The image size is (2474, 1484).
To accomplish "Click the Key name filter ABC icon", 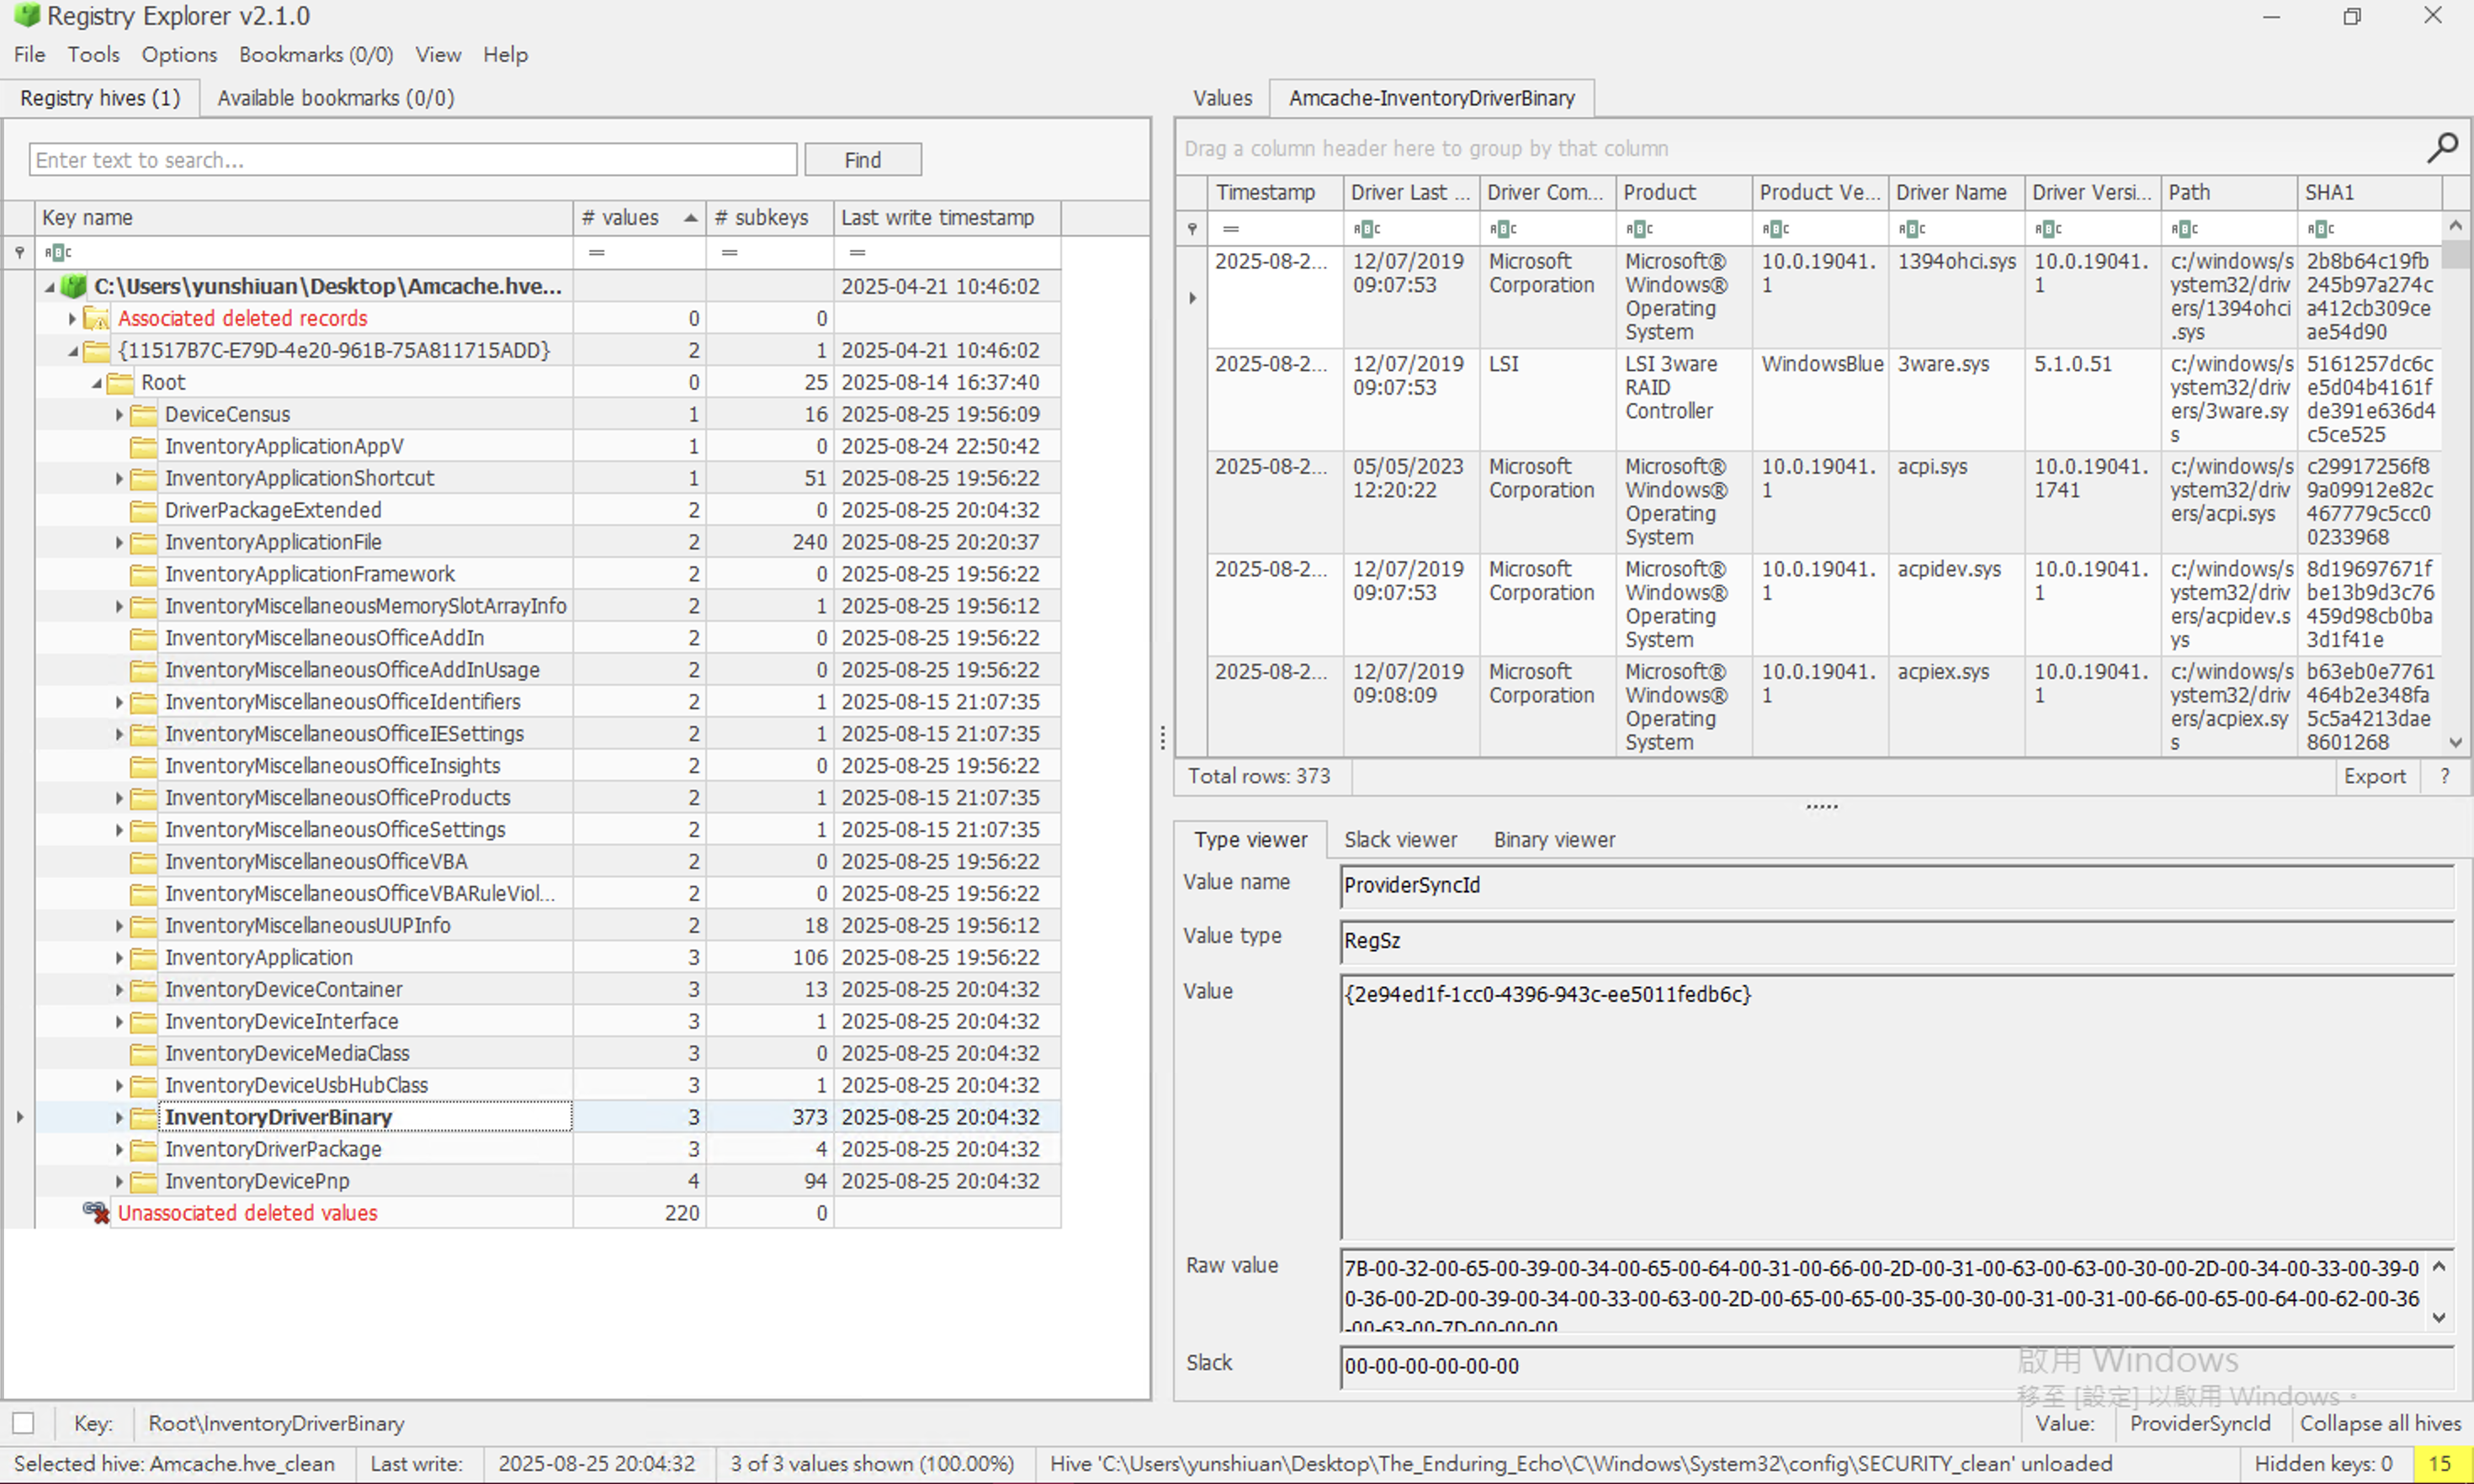I will point(57,252).
